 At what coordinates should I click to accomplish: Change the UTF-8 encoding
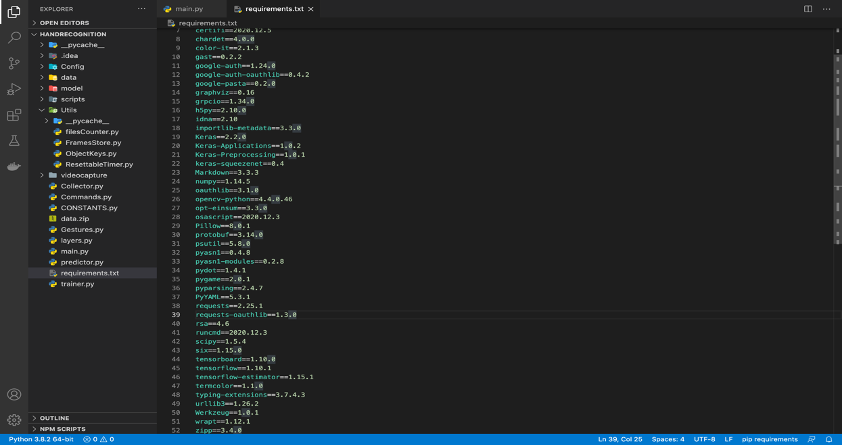point(704,439)
